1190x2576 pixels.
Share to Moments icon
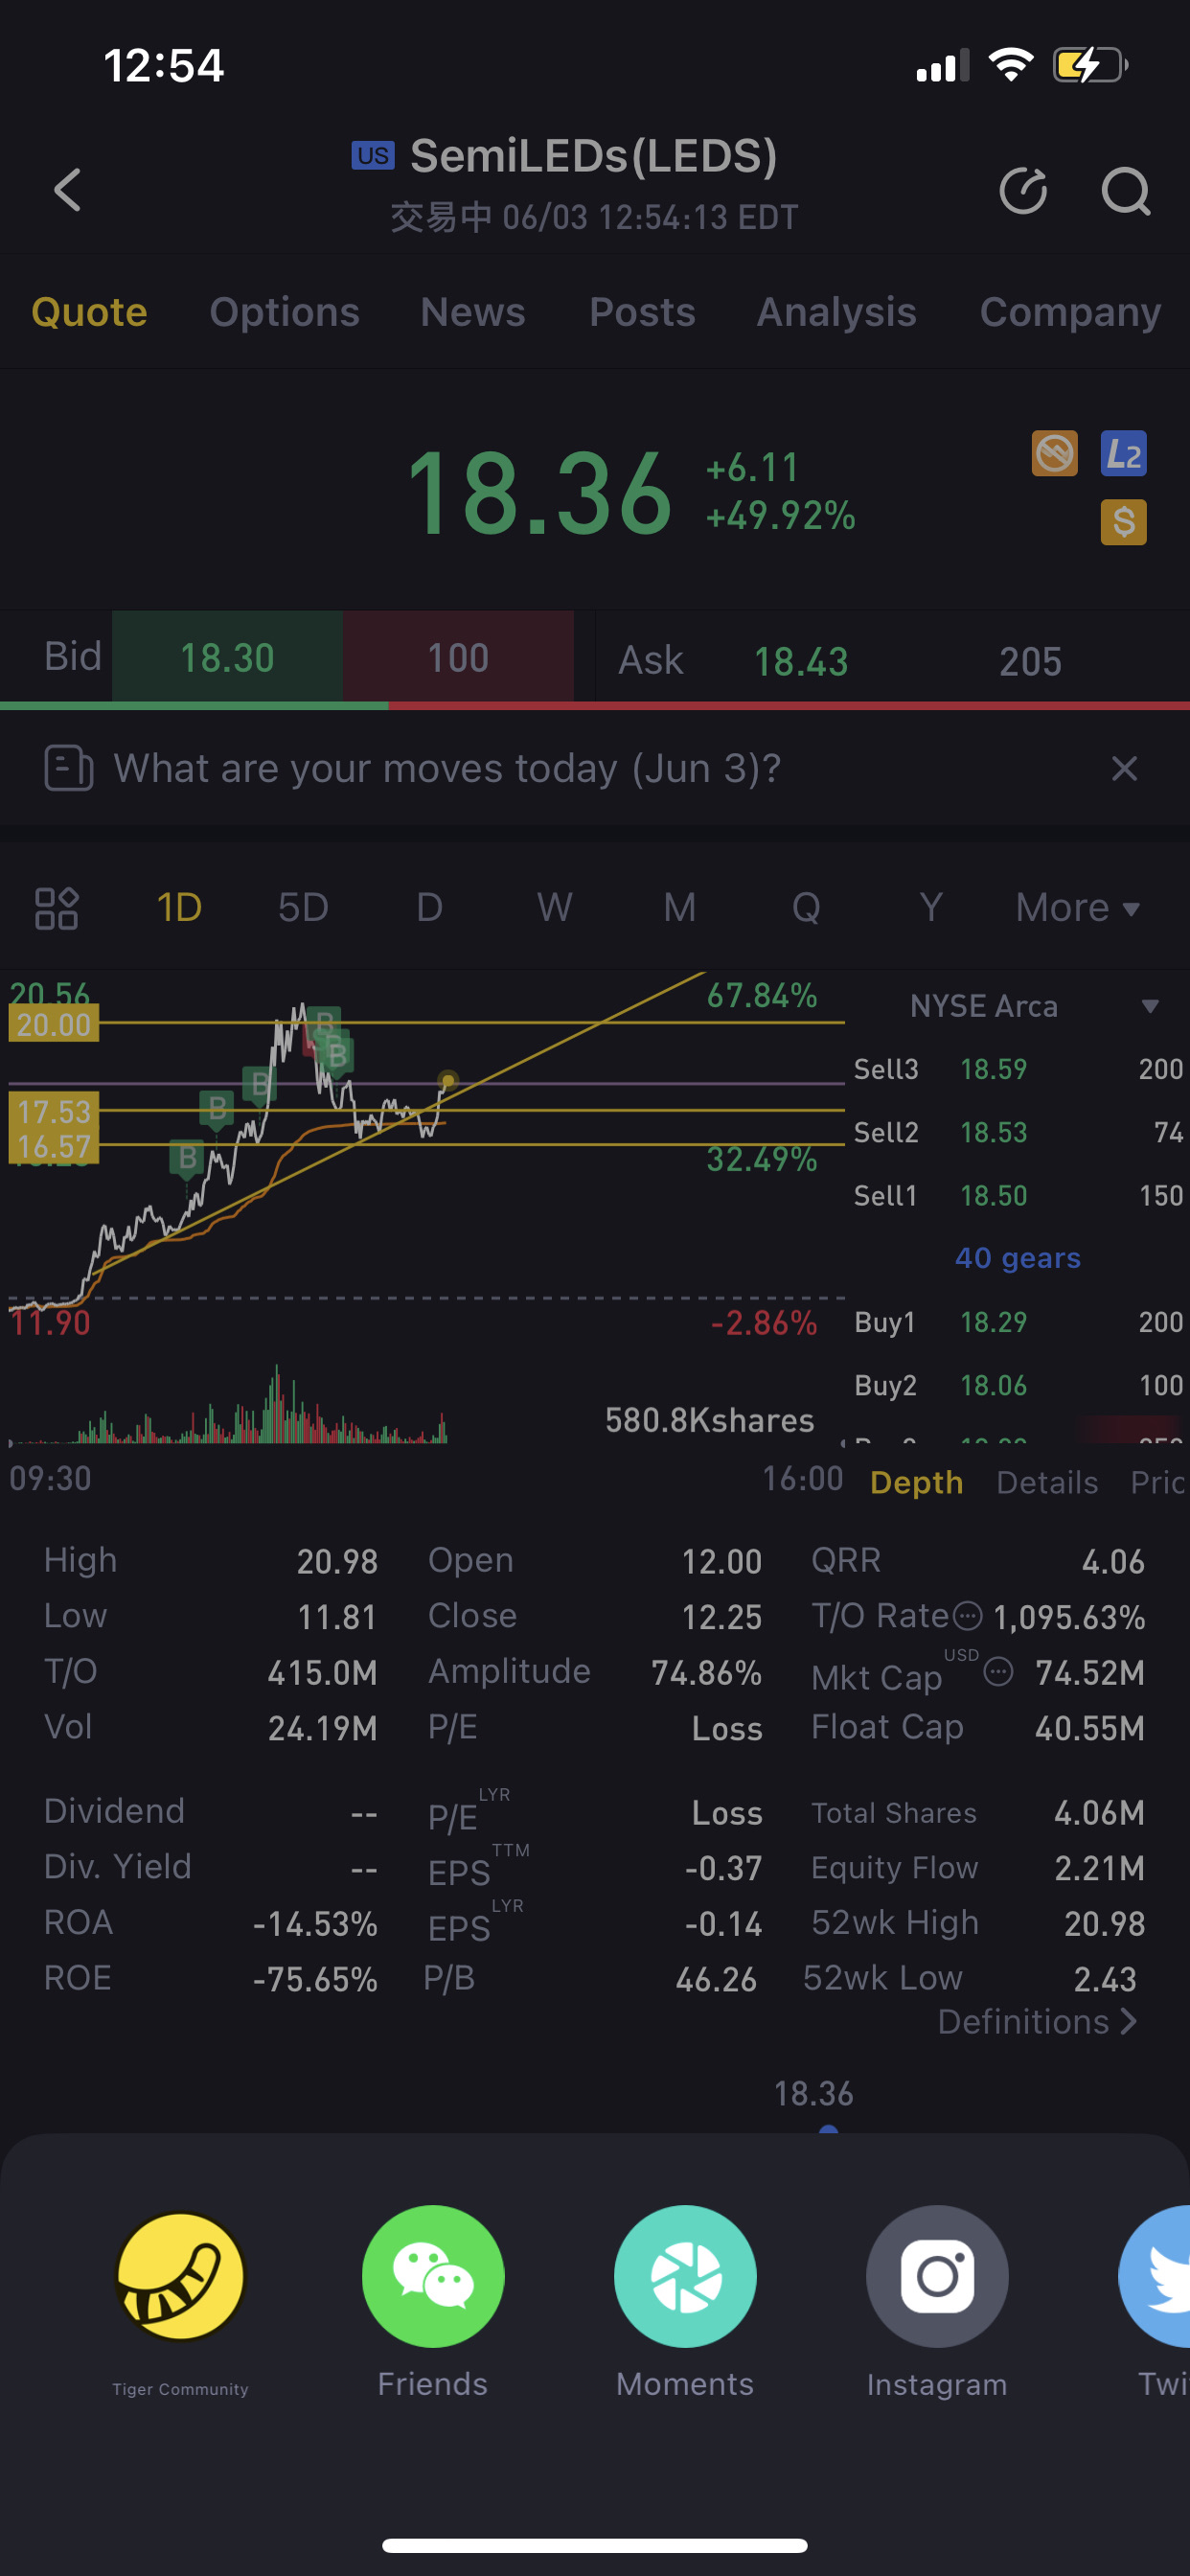pos(685,2276)
